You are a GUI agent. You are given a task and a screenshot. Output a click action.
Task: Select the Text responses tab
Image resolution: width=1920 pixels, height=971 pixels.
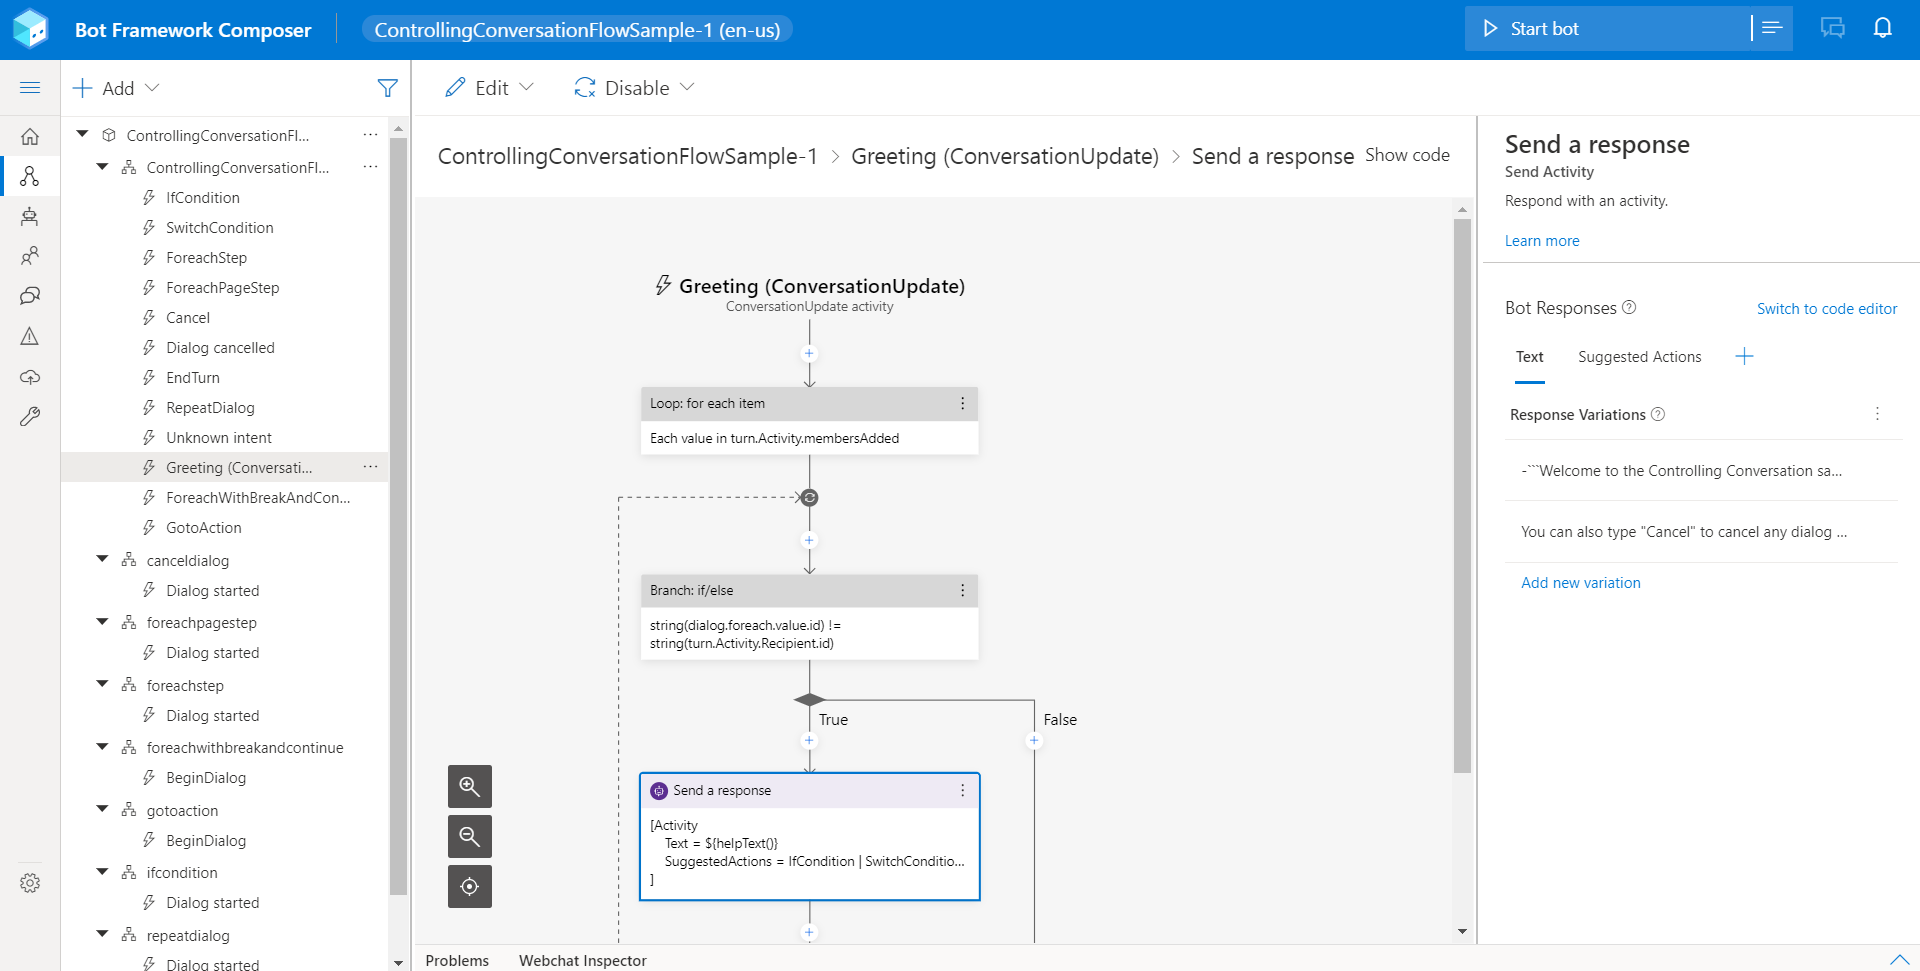tap(1530, 357)
